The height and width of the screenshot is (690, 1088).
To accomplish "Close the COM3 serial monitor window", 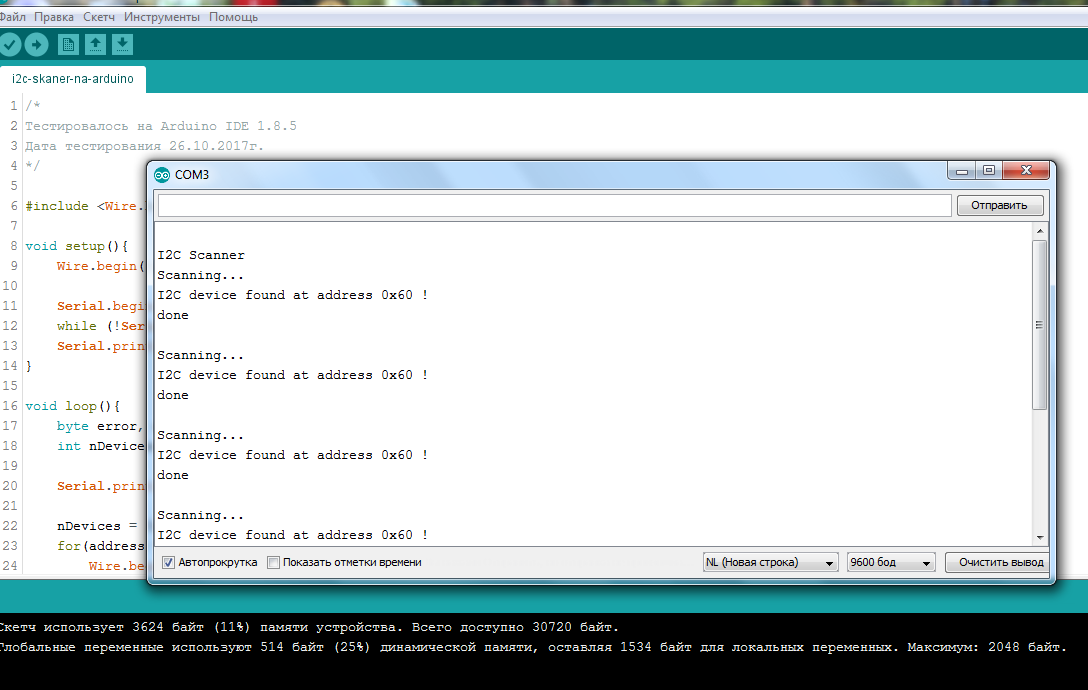I will tap(1027, 171).
